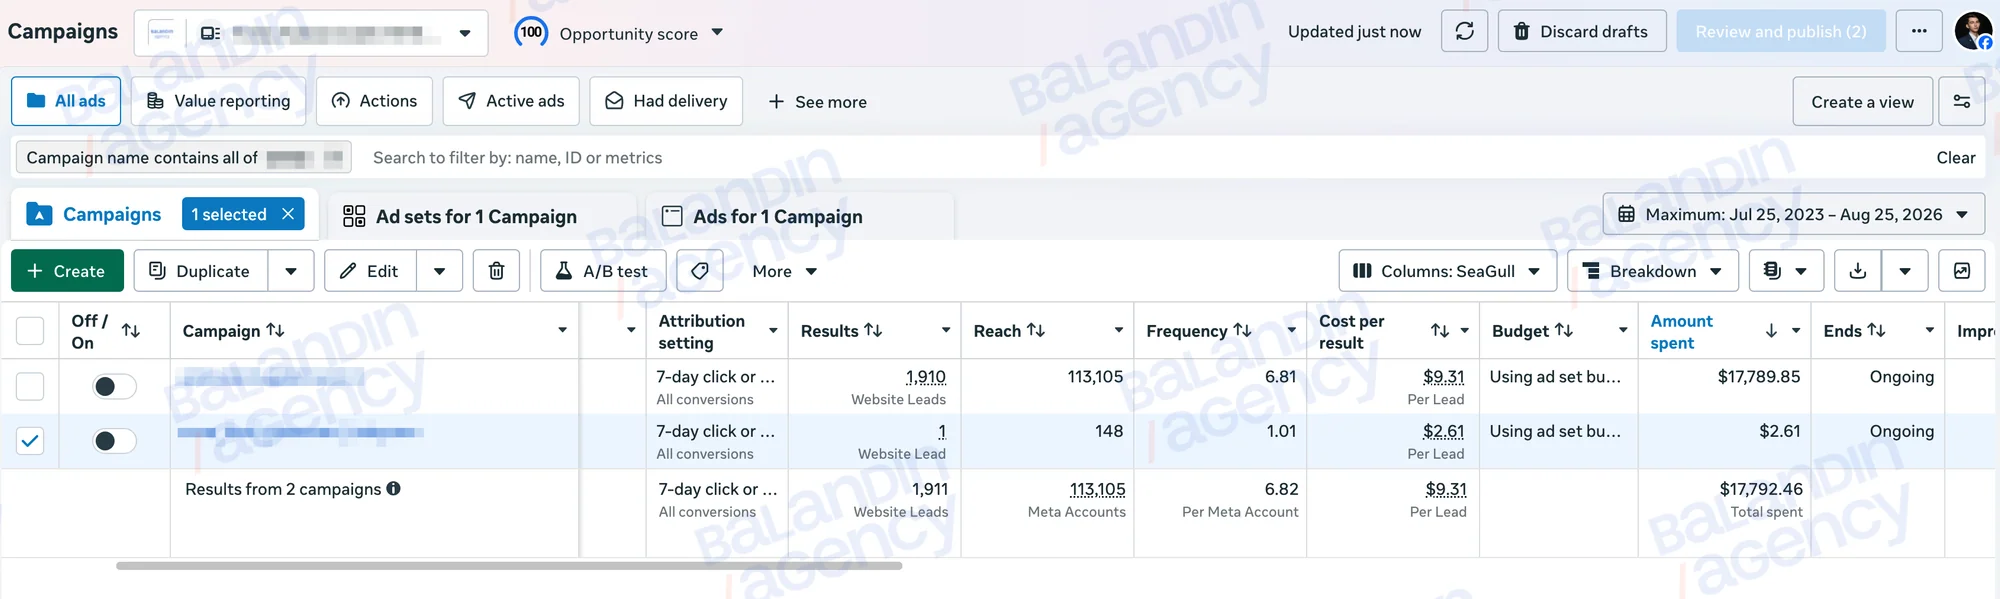Open the view settings sliders icon

coord(1962,102)
